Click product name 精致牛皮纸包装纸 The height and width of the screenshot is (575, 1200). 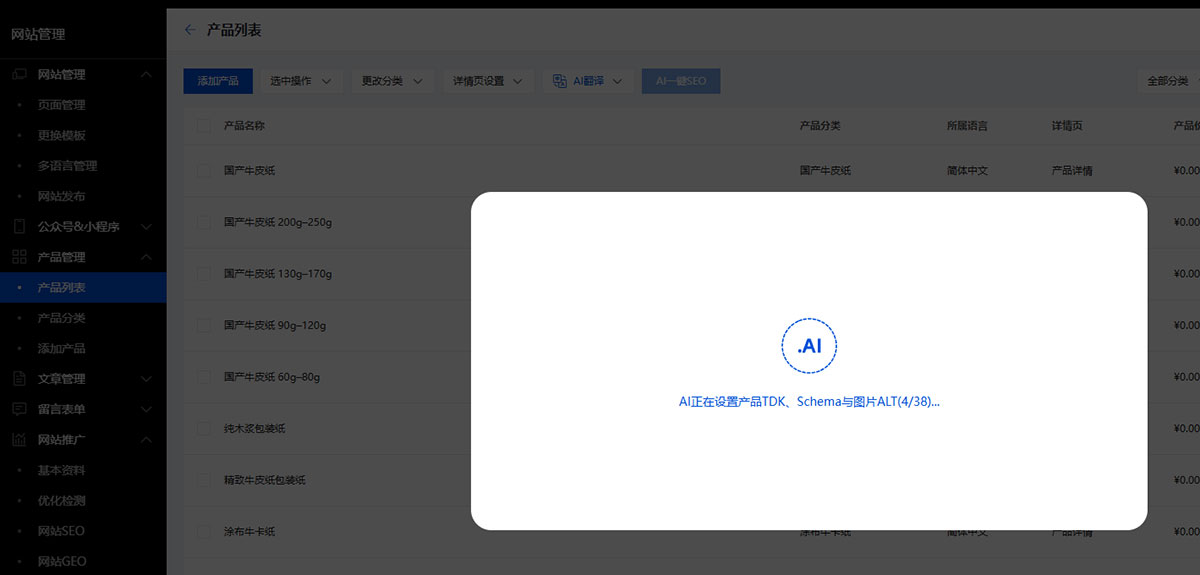265,480
